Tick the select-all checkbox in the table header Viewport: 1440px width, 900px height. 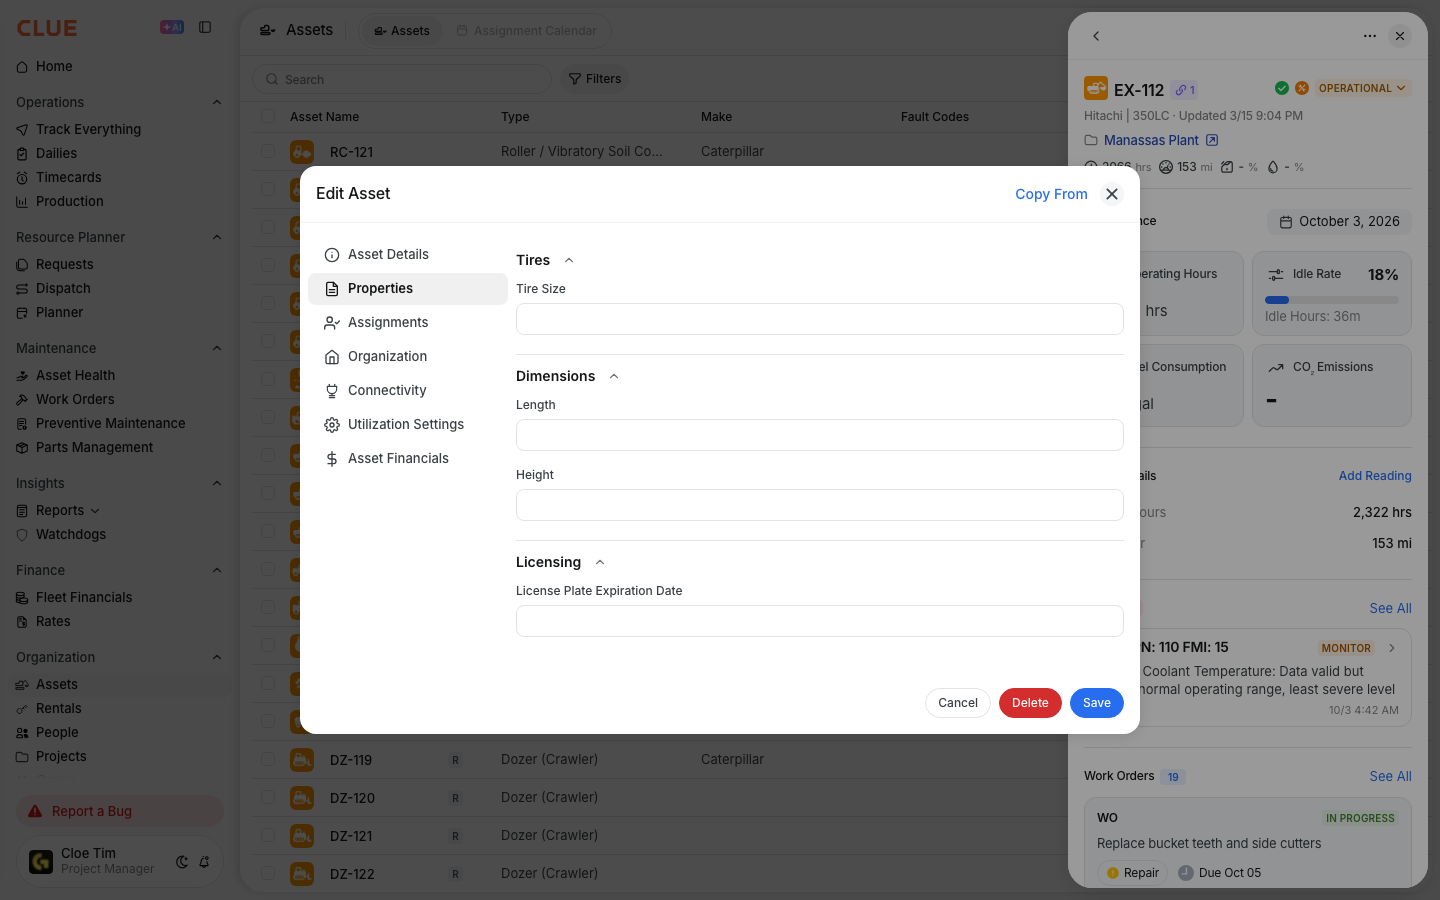pos(268,116)
